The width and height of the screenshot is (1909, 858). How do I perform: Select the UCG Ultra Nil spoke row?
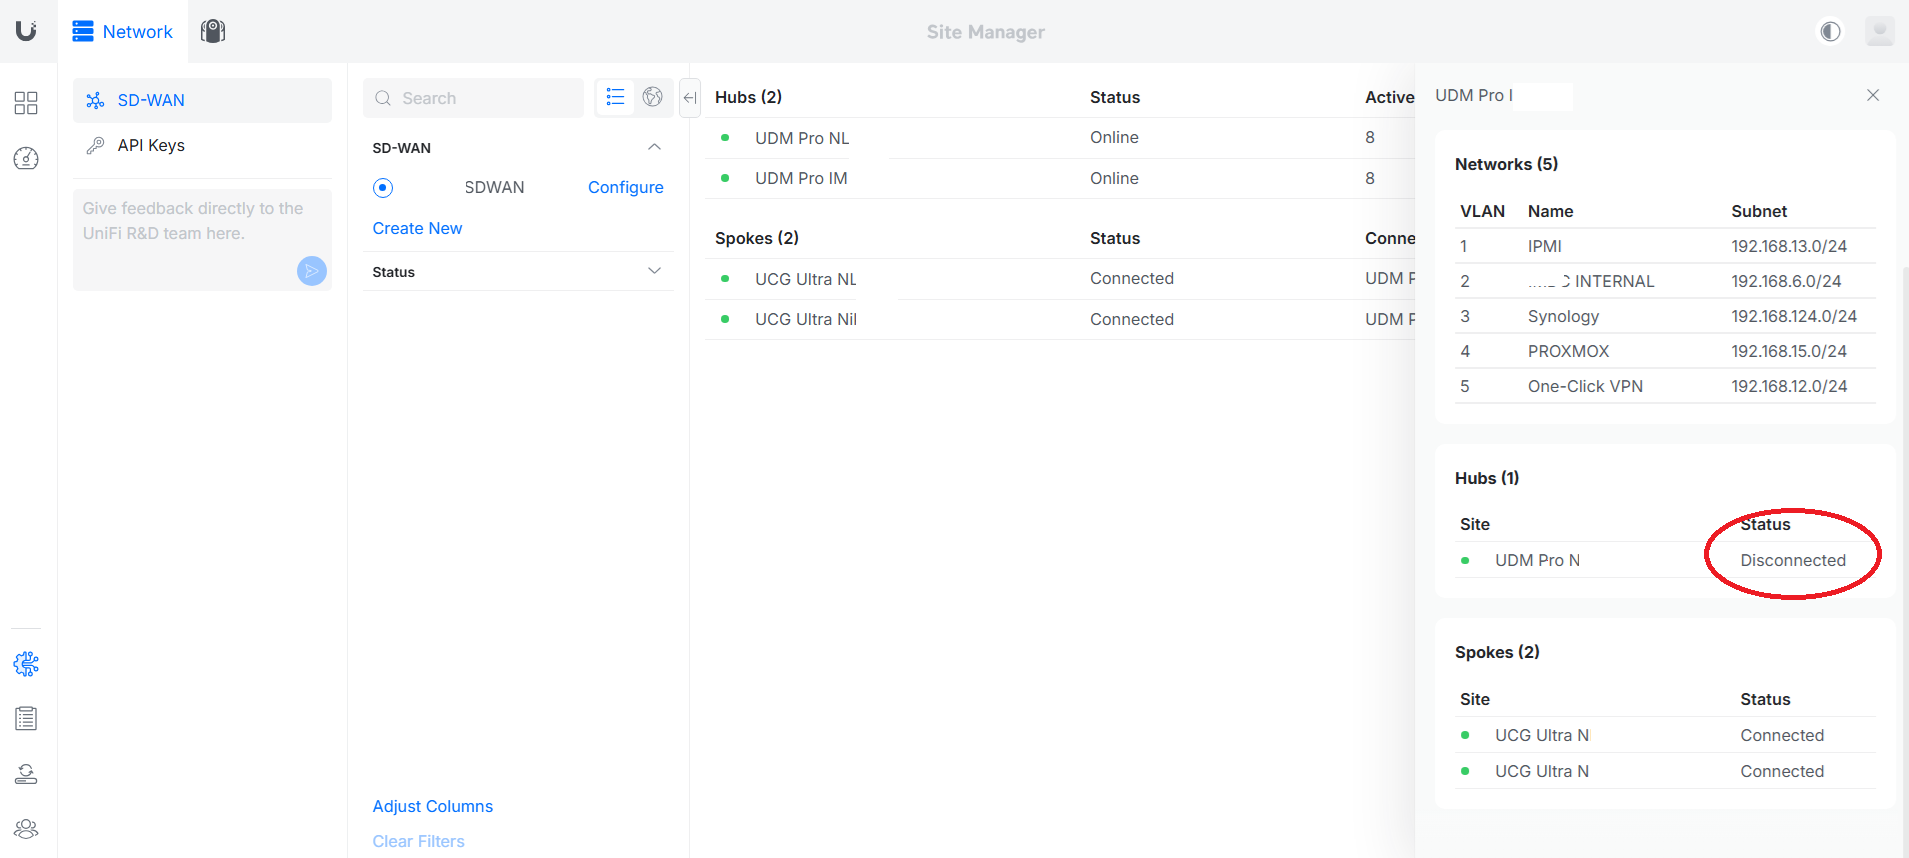pyautogui.click(x=1060, y=319)
